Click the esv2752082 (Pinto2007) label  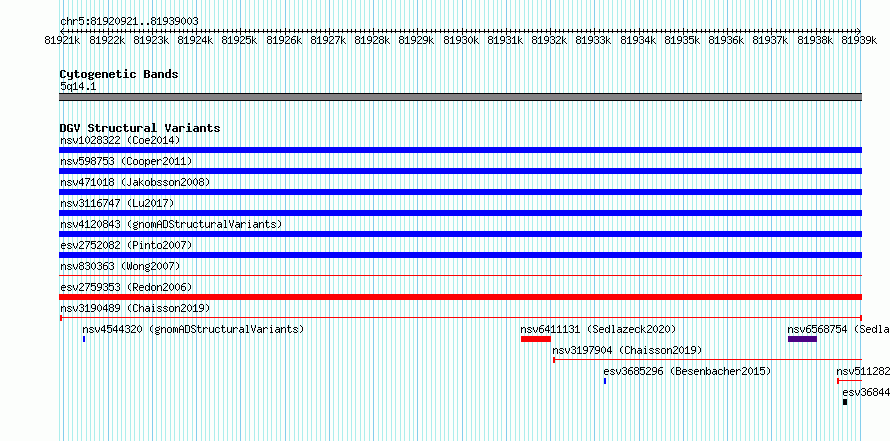(126, 245)
